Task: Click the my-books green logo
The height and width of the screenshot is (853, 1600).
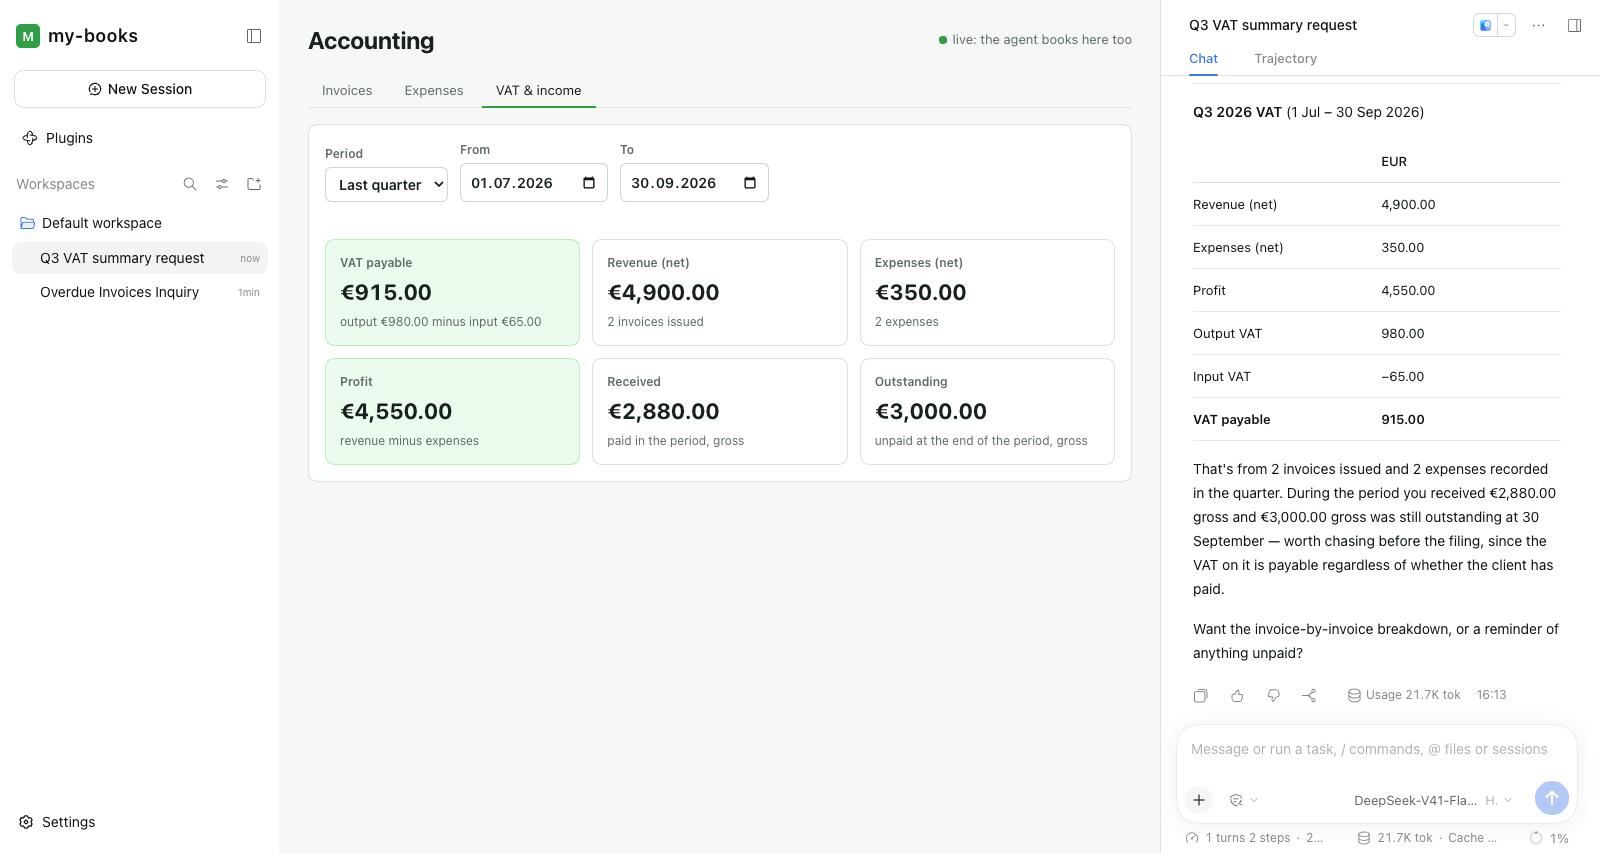Action: point(28,36)
